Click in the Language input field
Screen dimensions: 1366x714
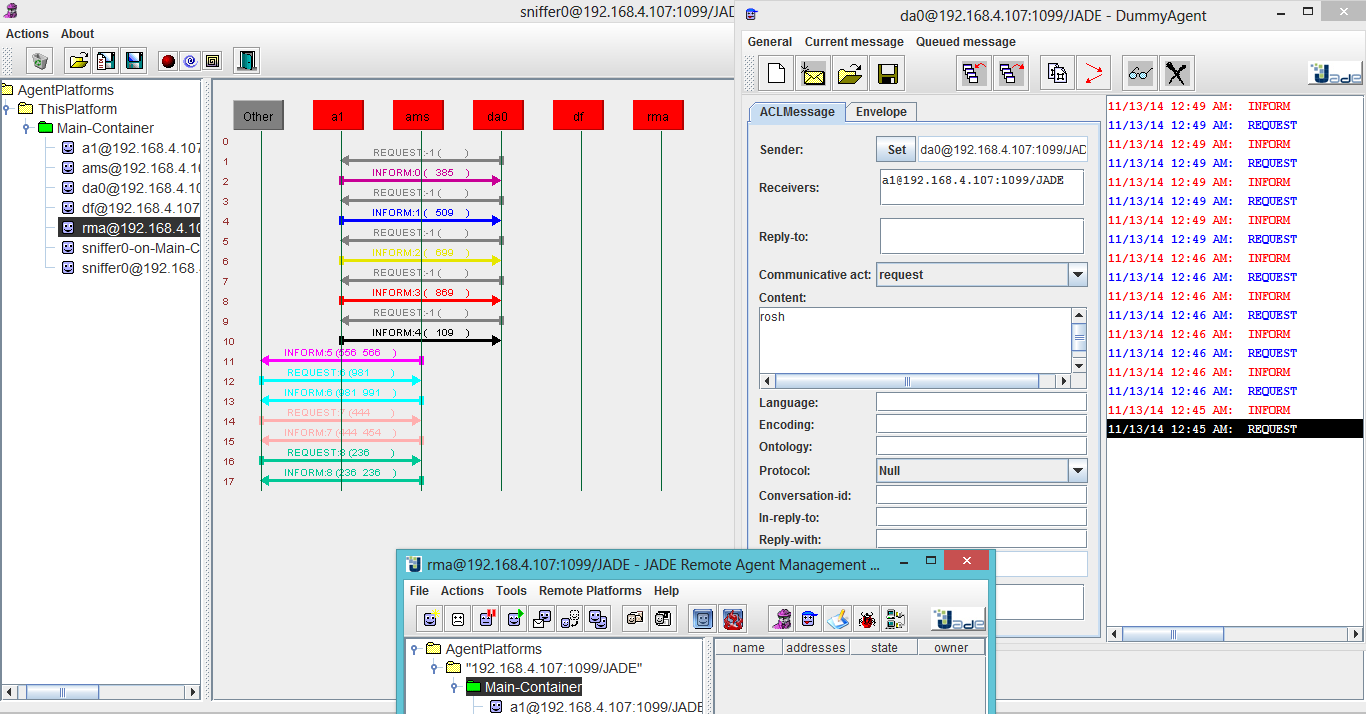tap(981, 402)
